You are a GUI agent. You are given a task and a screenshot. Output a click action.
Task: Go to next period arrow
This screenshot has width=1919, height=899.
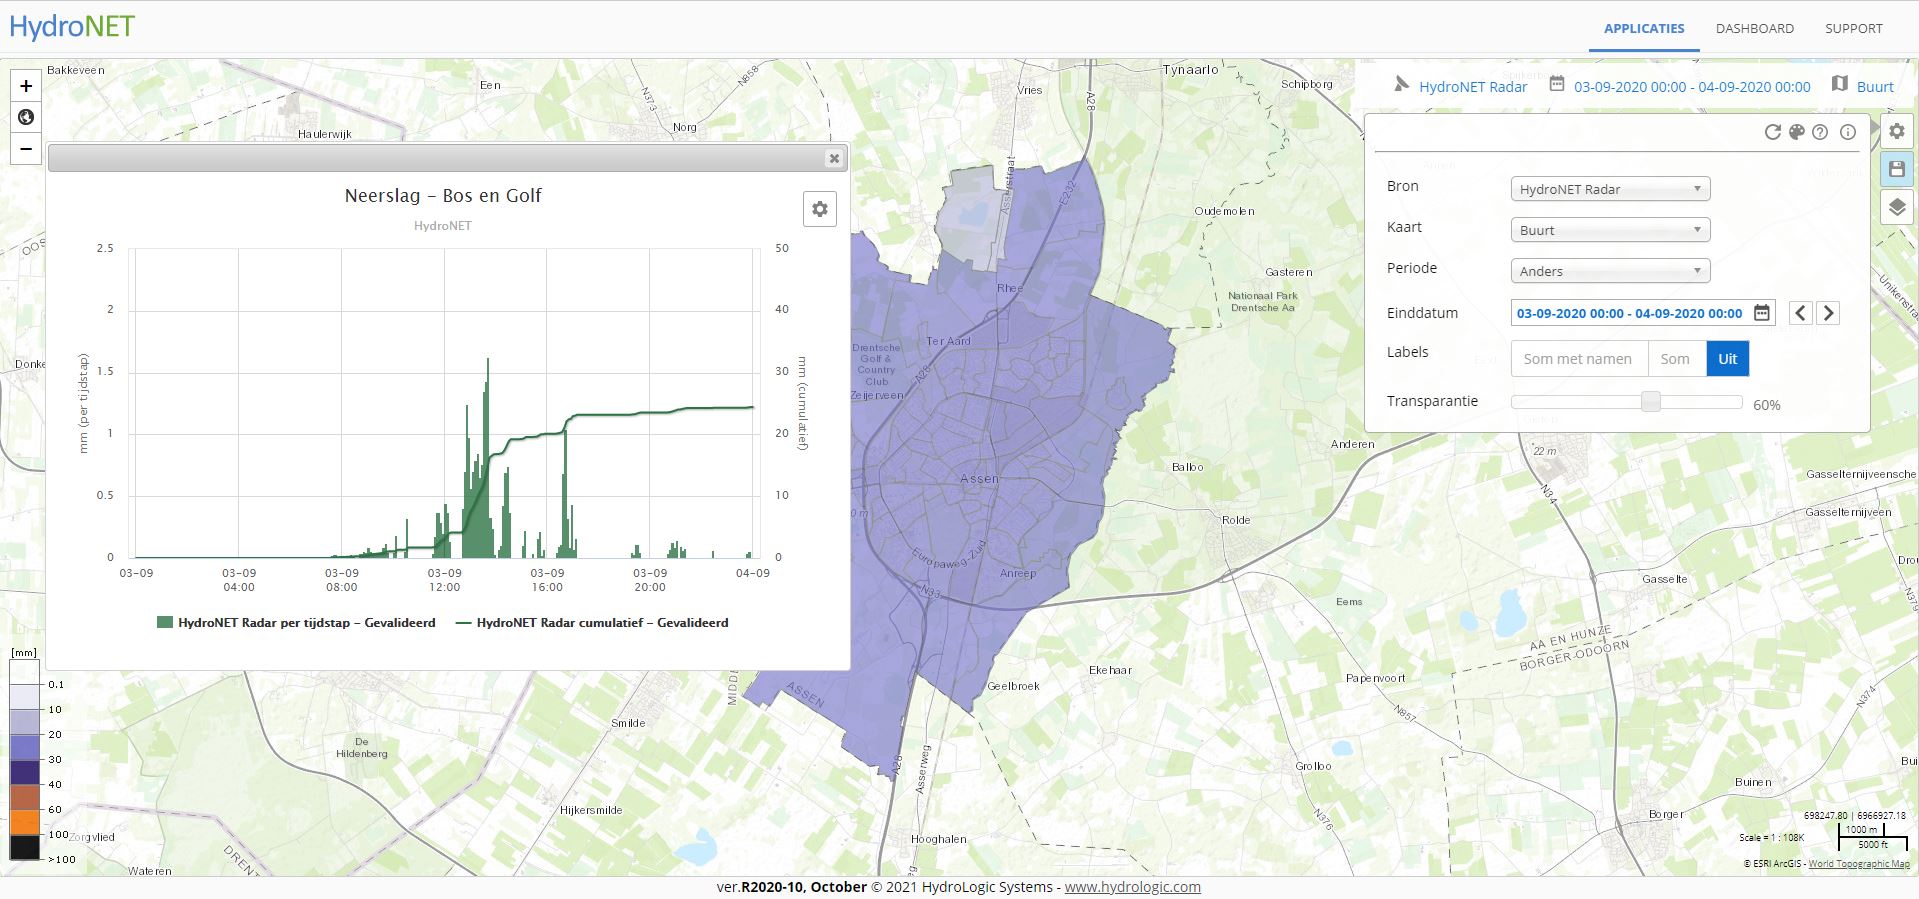coord(1828,313)
